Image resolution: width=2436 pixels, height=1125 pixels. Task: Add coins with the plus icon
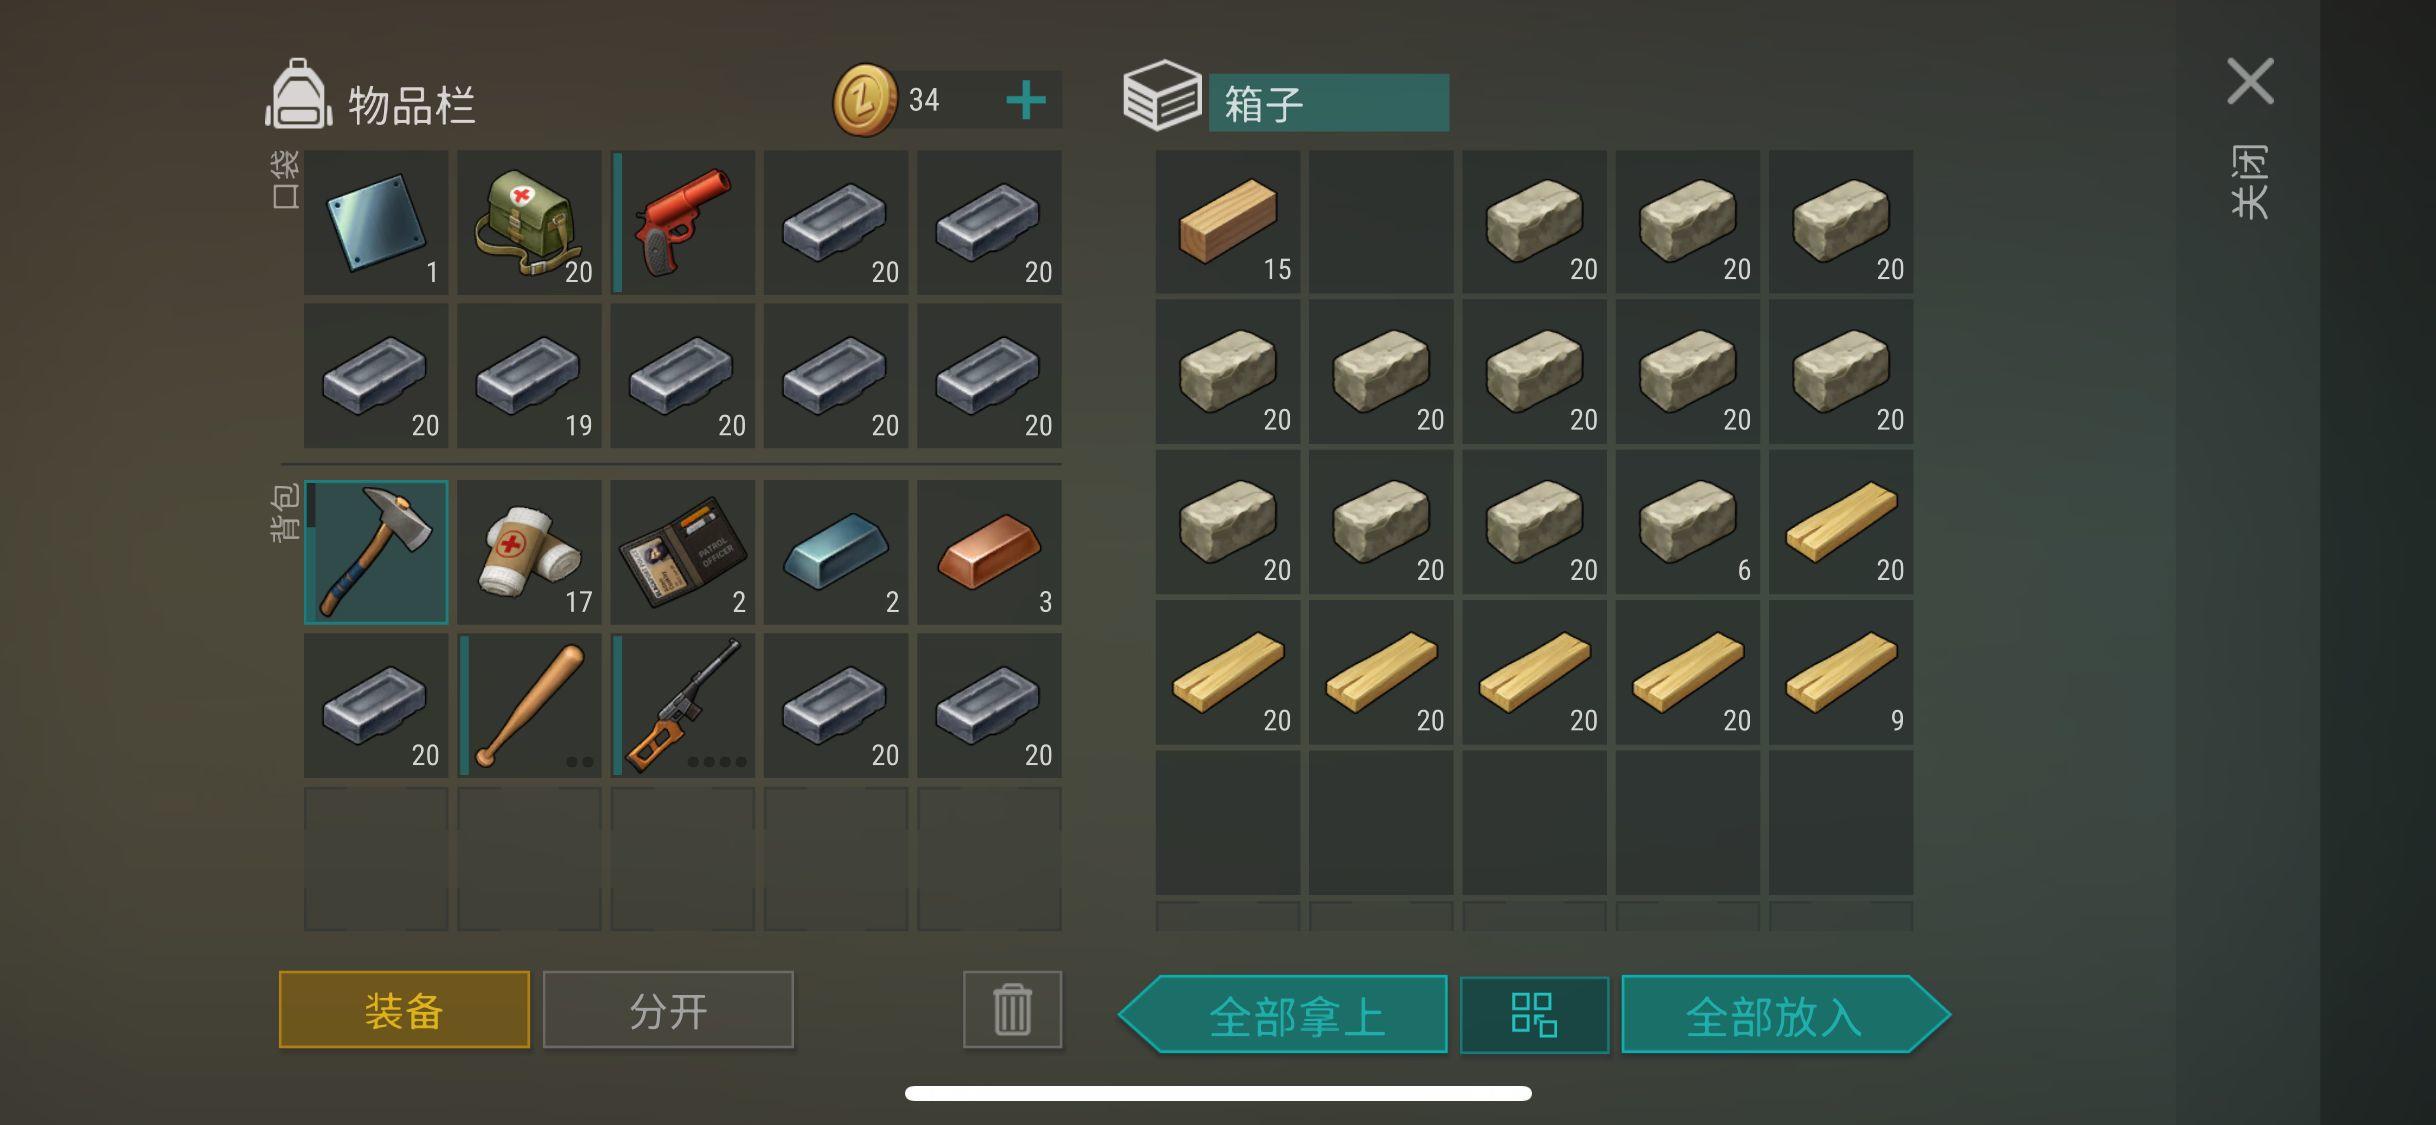[x=1026, y=100]
